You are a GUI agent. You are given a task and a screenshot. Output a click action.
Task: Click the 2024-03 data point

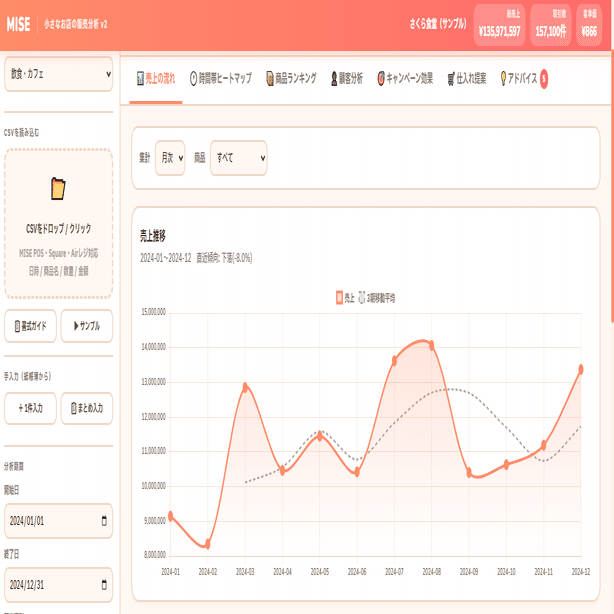[x=245, y=388]
